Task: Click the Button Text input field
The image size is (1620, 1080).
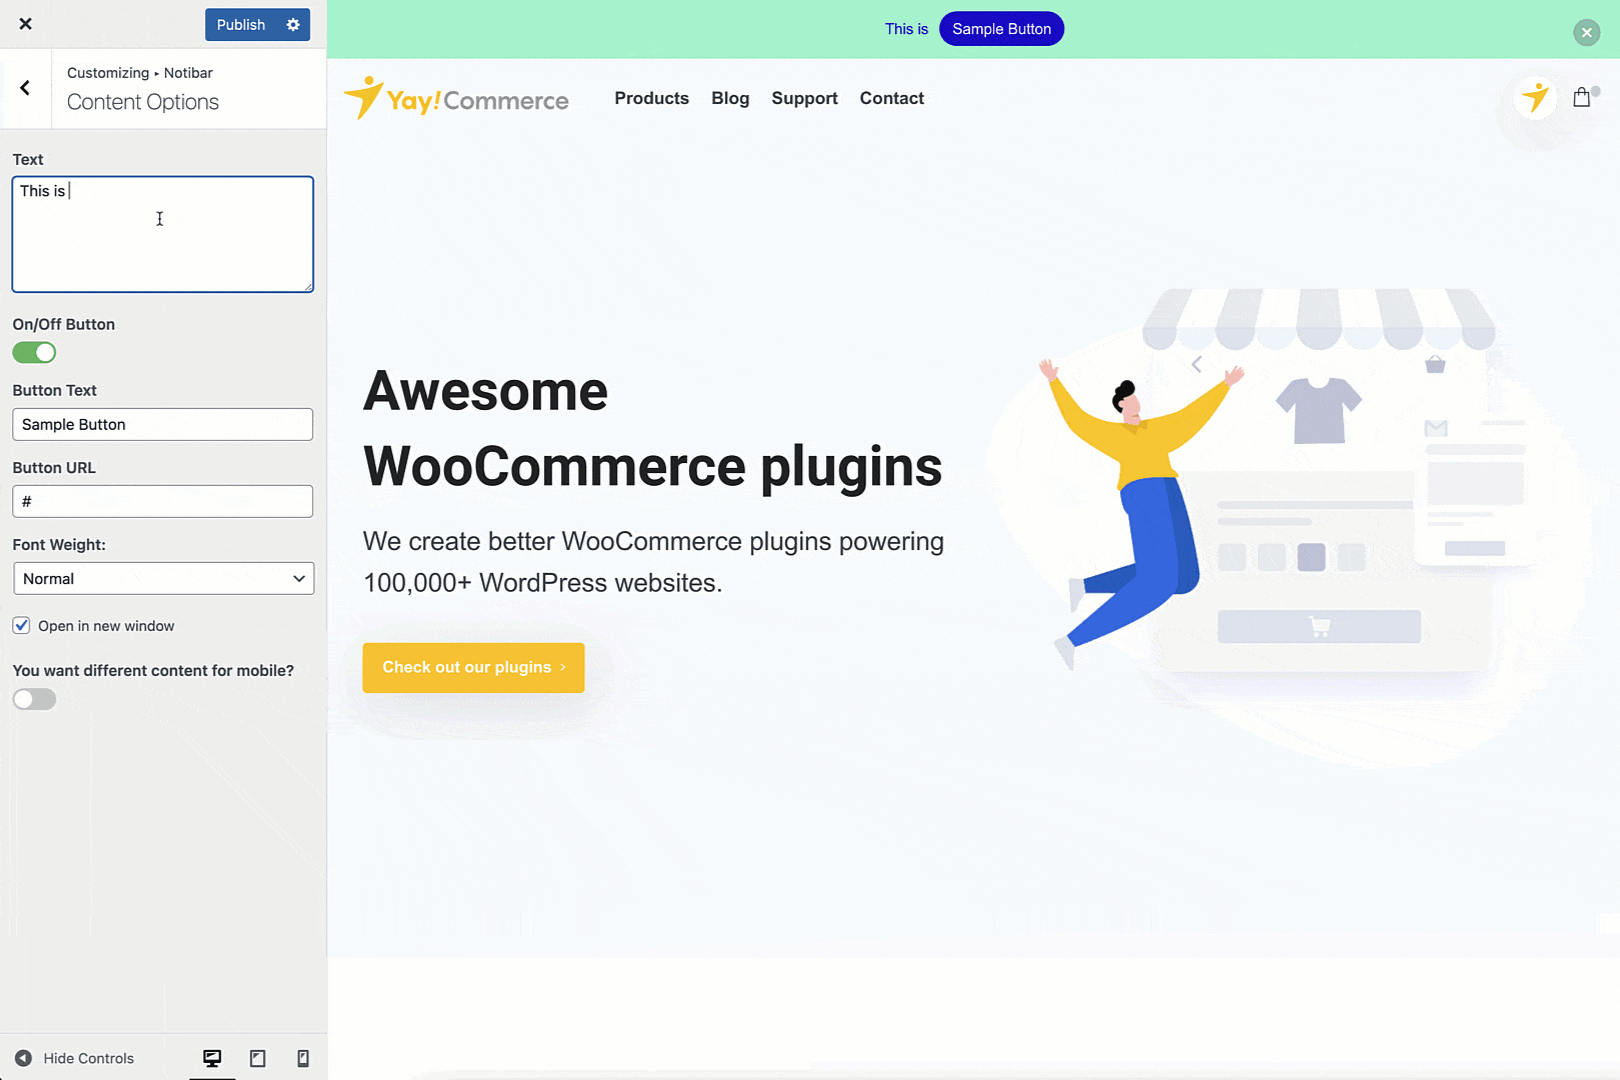Action: click(x=163, y=424)
